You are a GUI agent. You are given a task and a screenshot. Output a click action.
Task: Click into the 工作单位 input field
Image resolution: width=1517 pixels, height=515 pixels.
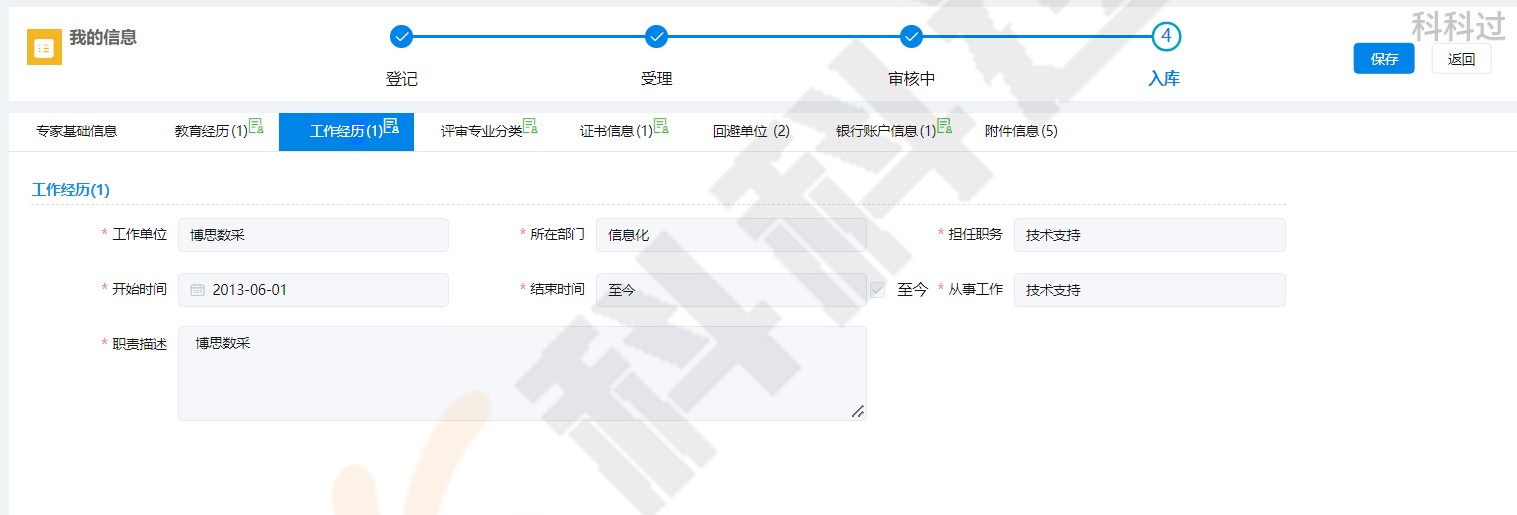[313, 235]
